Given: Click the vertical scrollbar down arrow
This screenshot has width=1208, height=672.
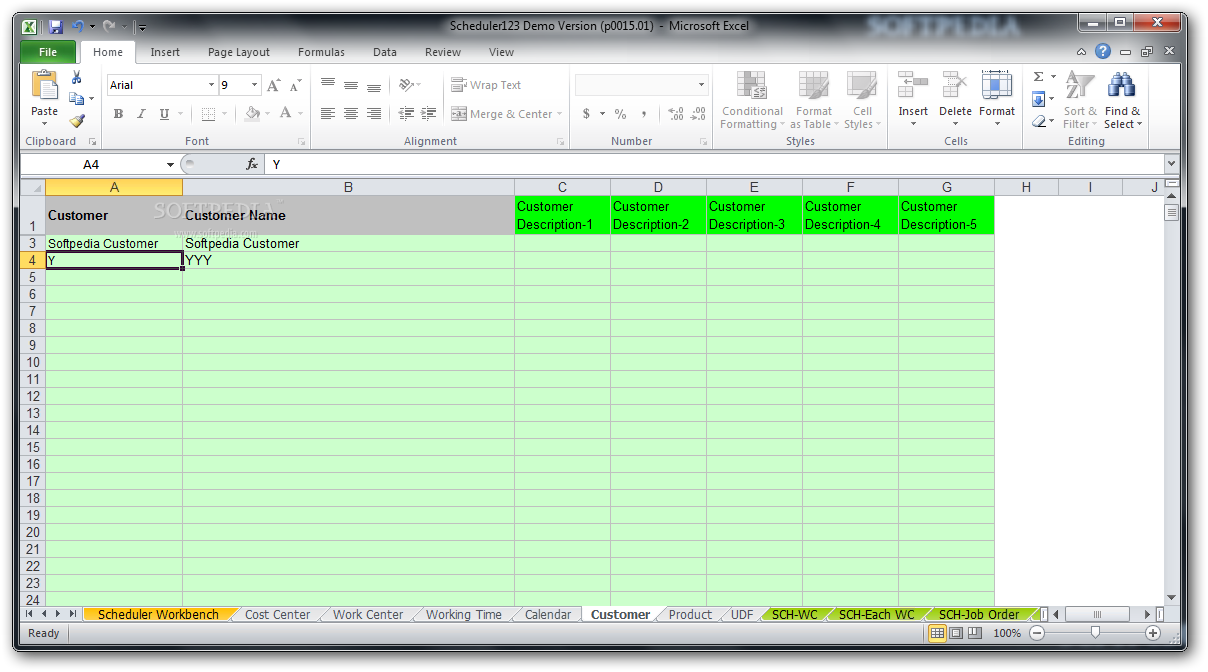Looking at the screenshot, I should pos(1171,597).
